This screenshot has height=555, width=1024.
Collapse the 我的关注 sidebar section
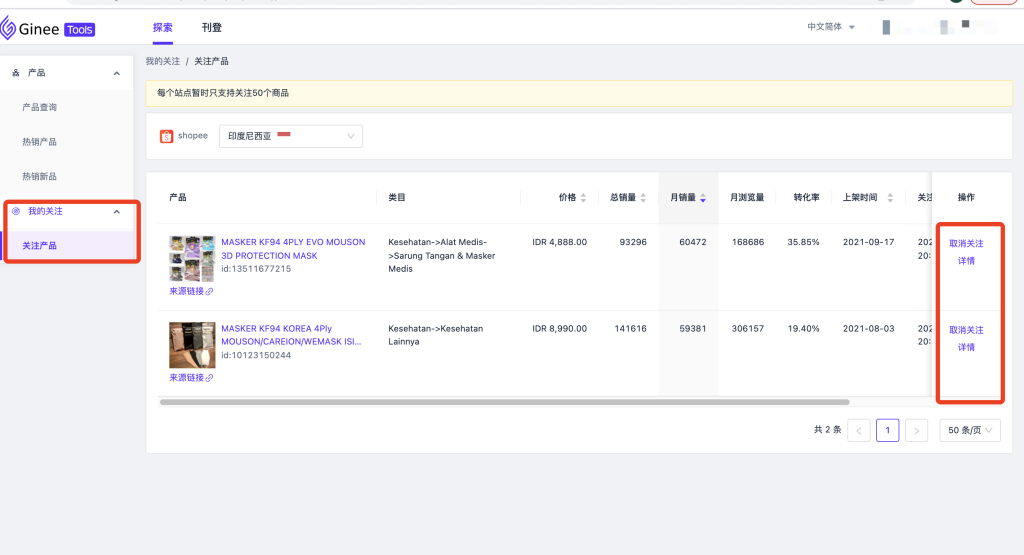(116, 212)
